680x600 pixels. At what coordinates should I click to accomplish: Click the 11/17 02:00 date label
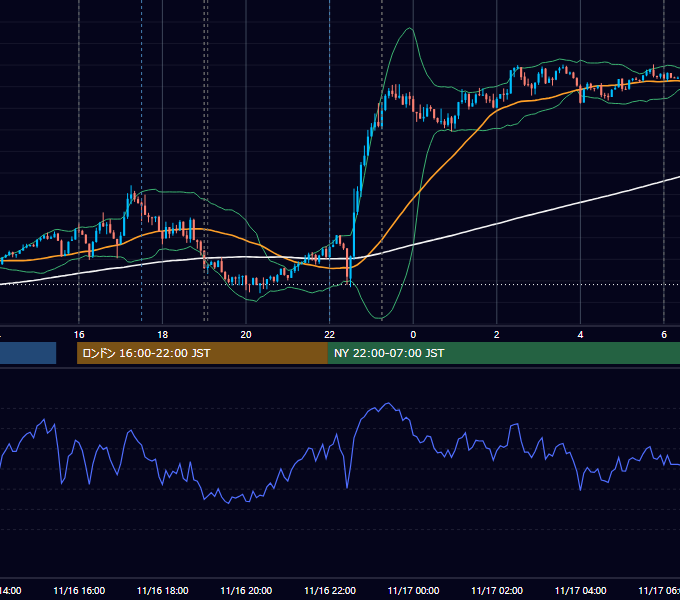(x=497, y=591)
